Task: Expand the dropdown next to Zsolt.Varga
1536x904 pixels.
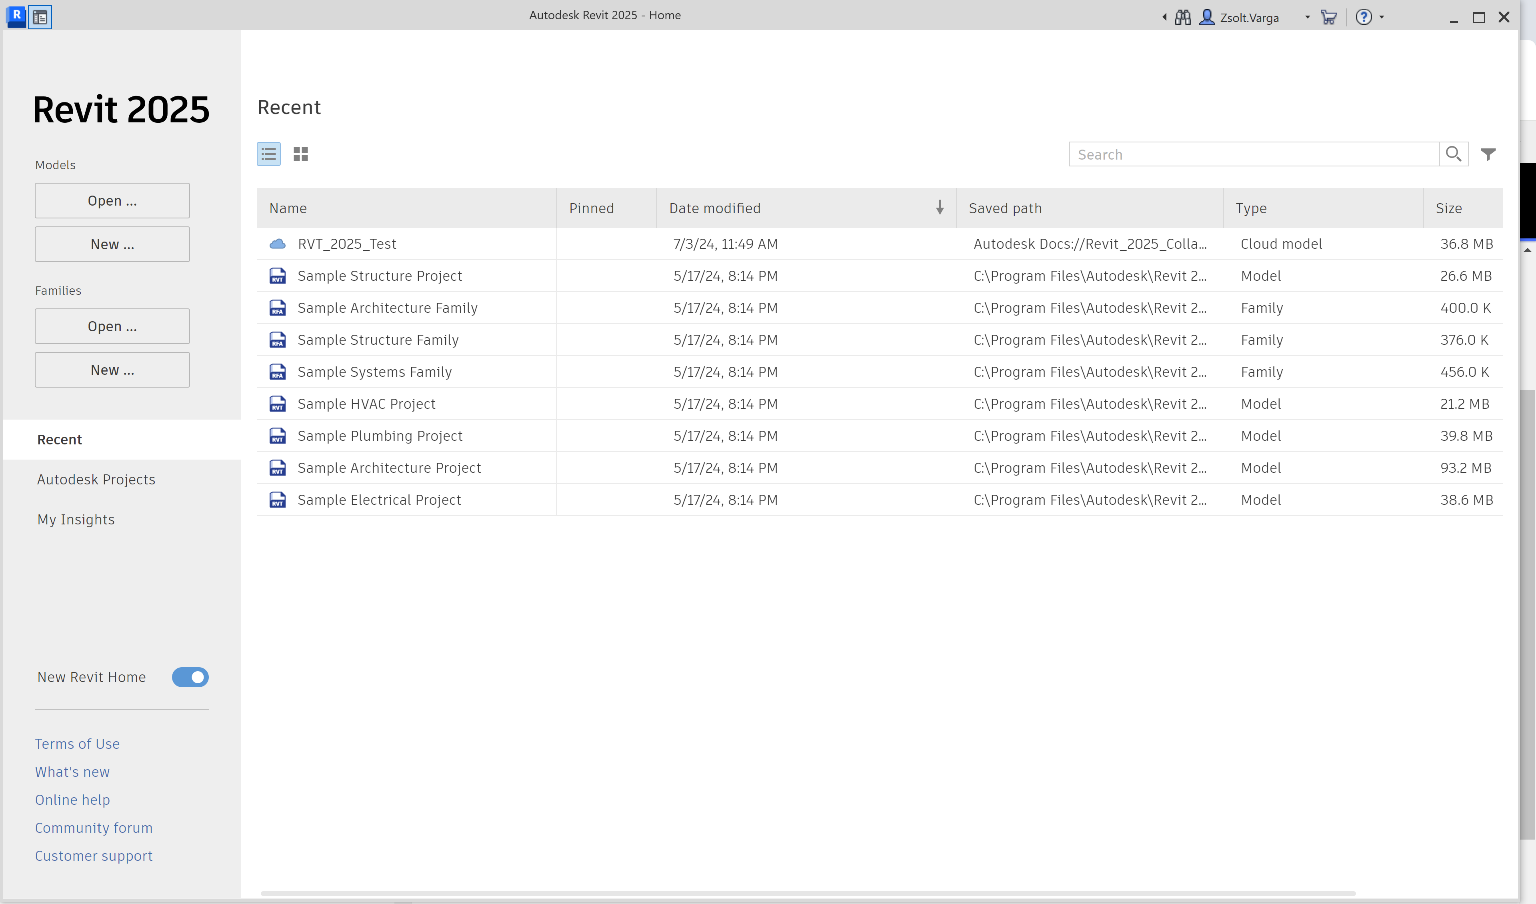Action: (x=1307, y=17)
